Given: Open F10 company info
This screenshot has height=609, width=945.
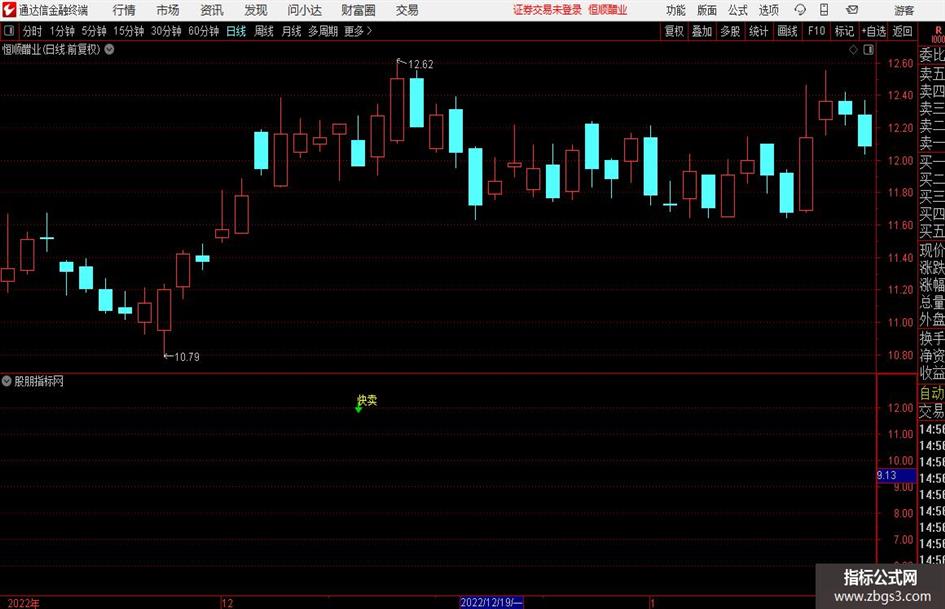Looking at the screenshot, I should 816,31.
